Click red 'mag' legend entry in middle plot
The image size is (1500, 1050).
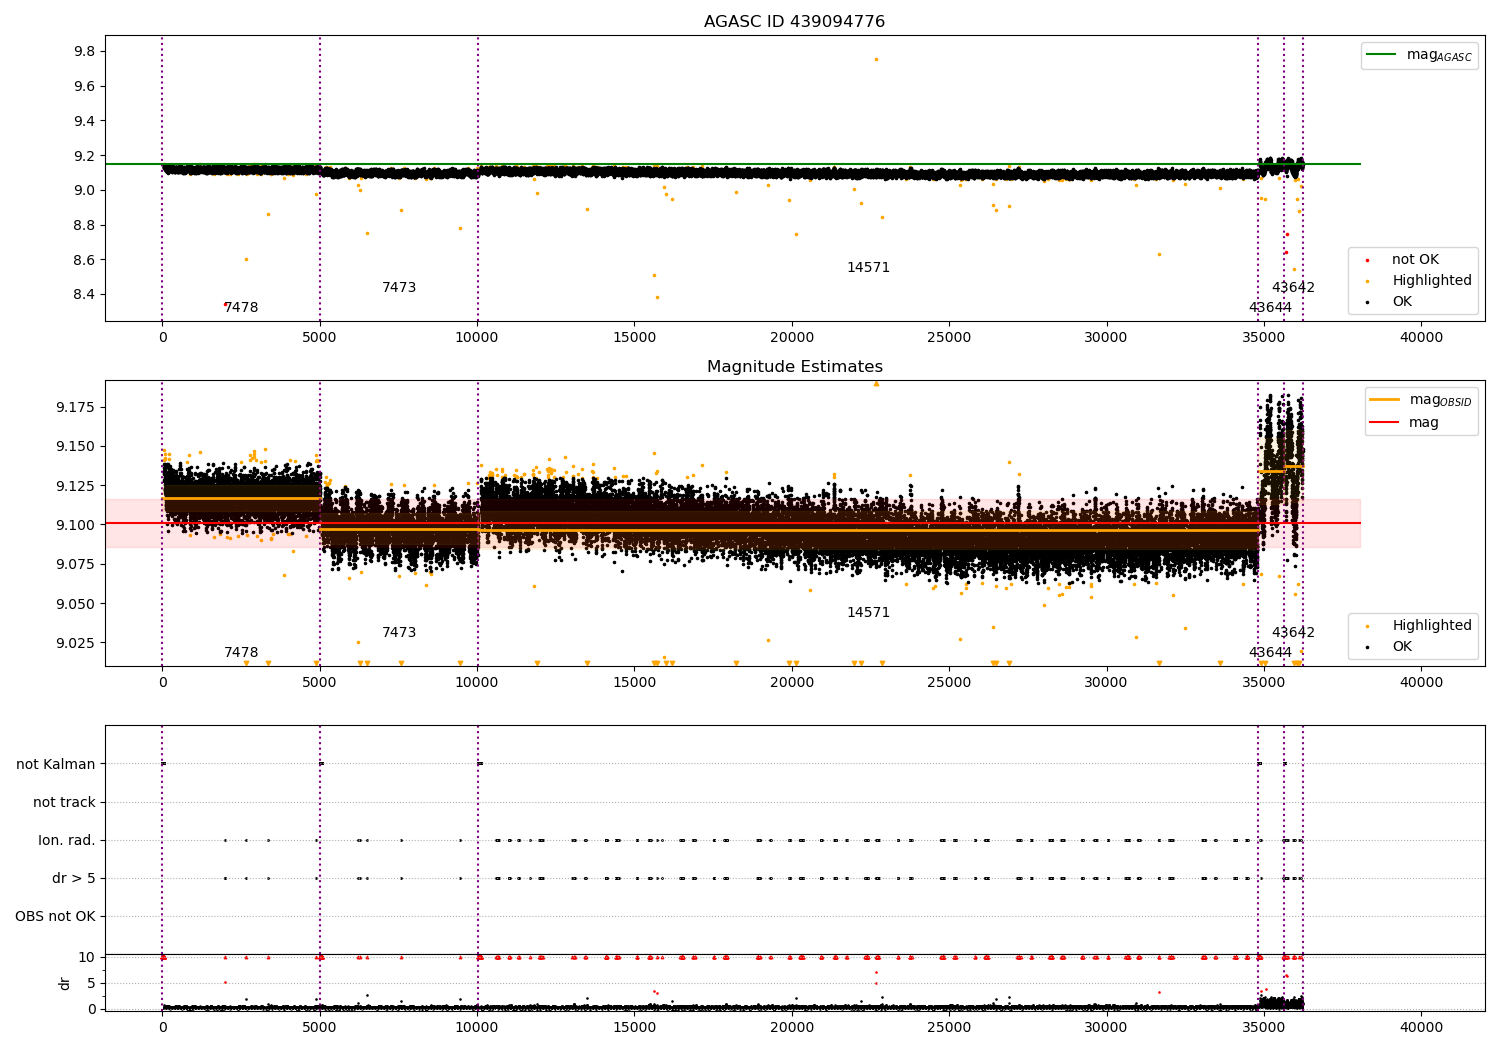click(1404, 423)
